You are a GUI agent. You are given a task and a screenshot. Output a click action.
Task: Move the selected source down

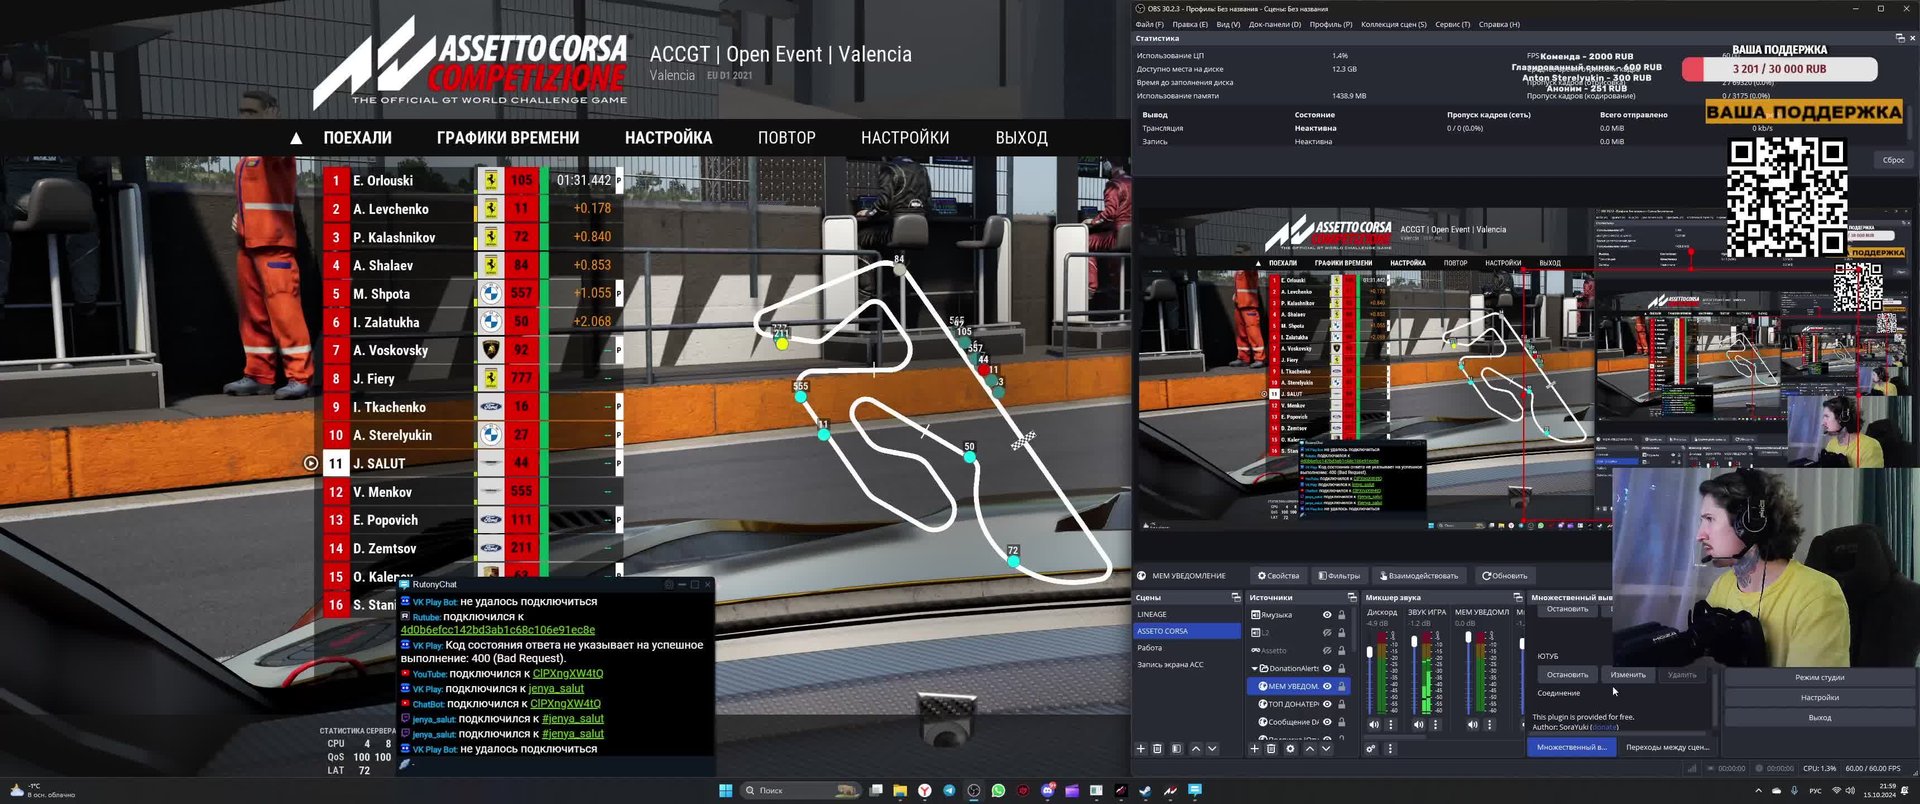tap(1326, 748)
